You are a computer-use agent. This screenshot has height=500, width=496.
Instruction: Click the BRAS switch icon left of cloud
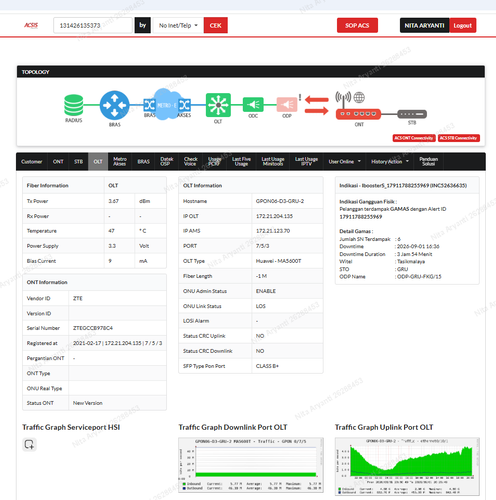[x=149, y=105]
